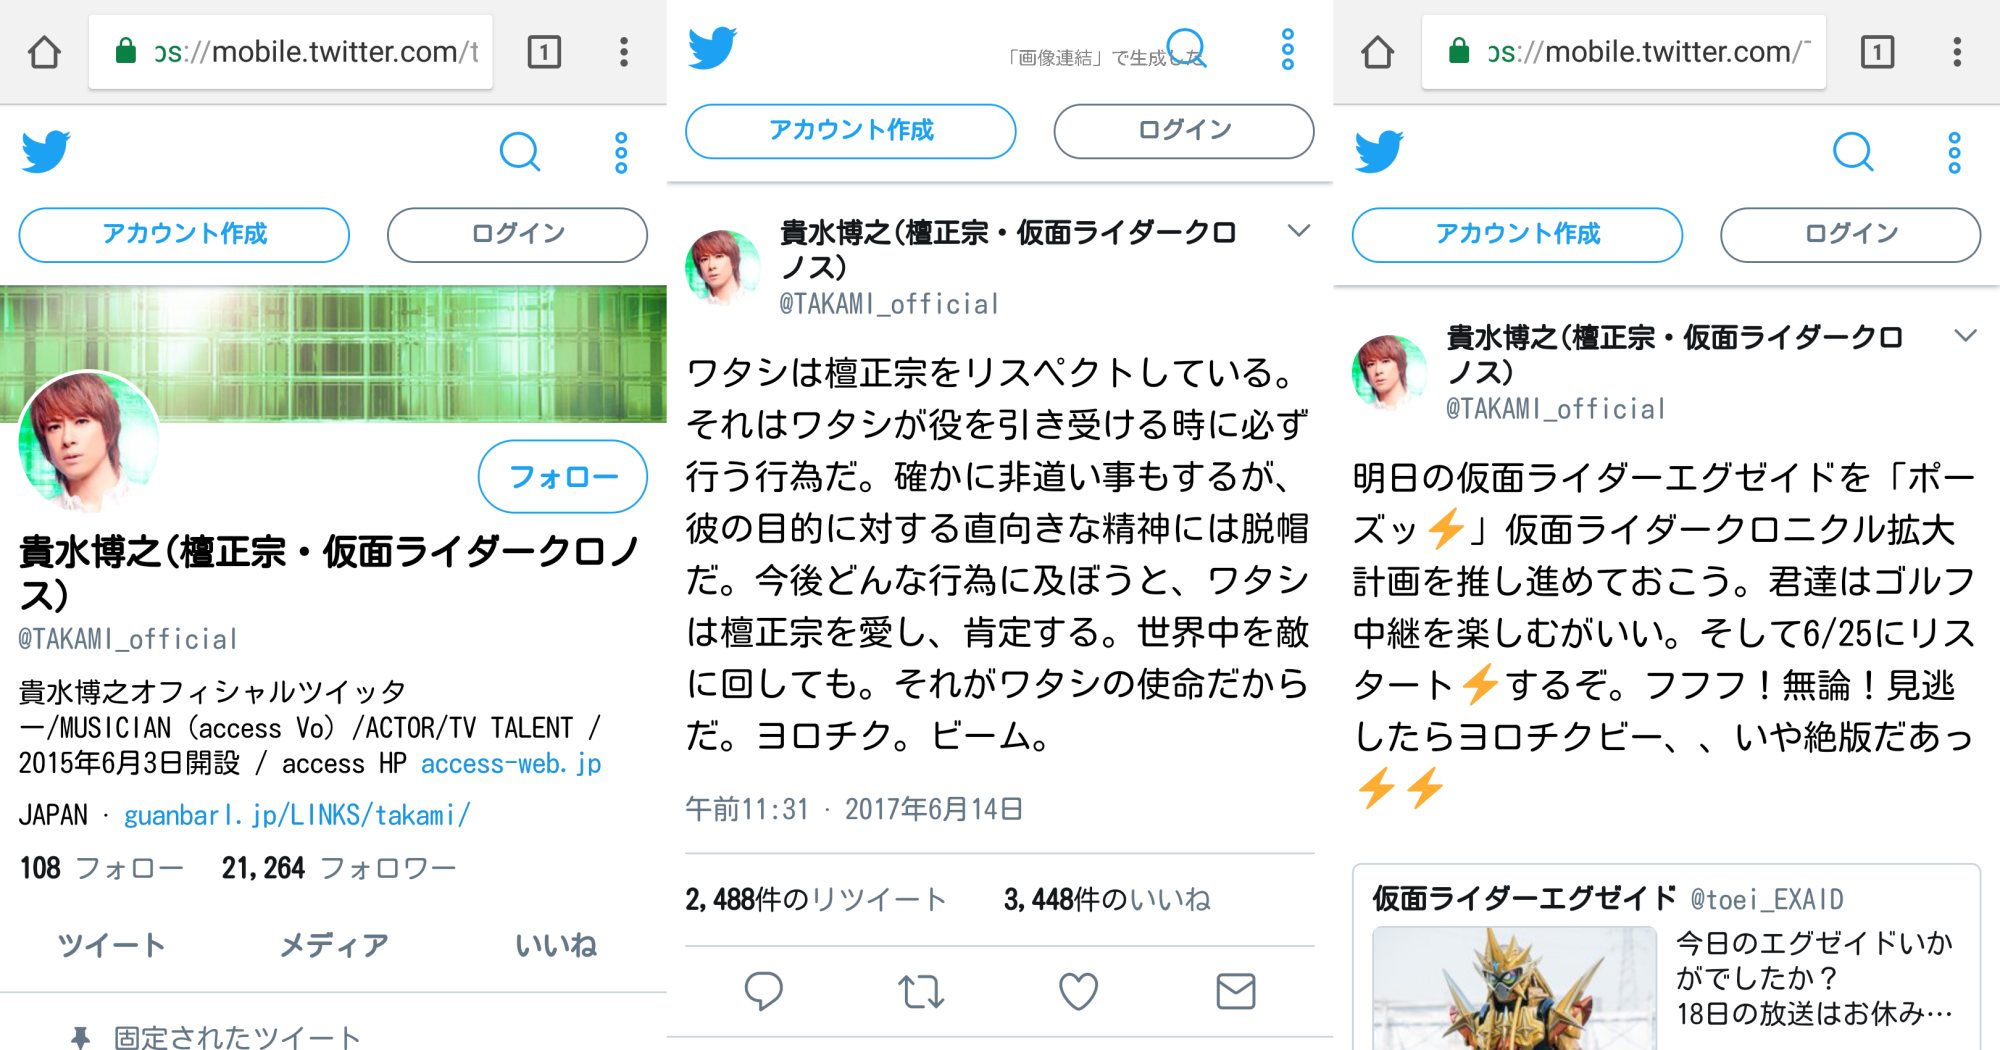Expand the chevron on the middle tweet
The width and height of the screenshot is (2000, 1050).
pos(1298,231)
